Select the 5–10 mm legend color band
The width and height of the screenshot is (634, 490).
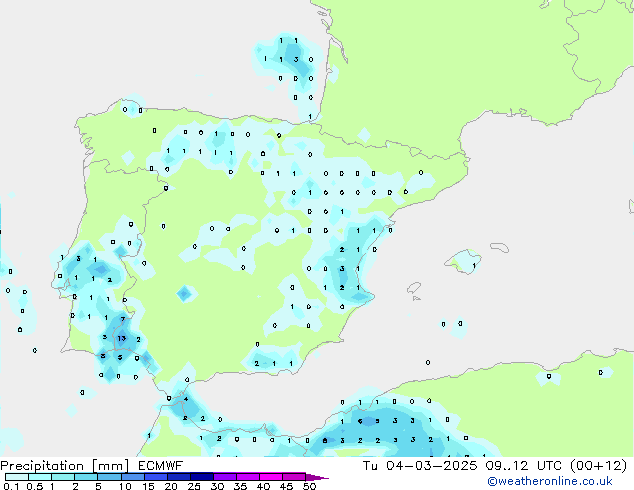[x=109, y=477]
